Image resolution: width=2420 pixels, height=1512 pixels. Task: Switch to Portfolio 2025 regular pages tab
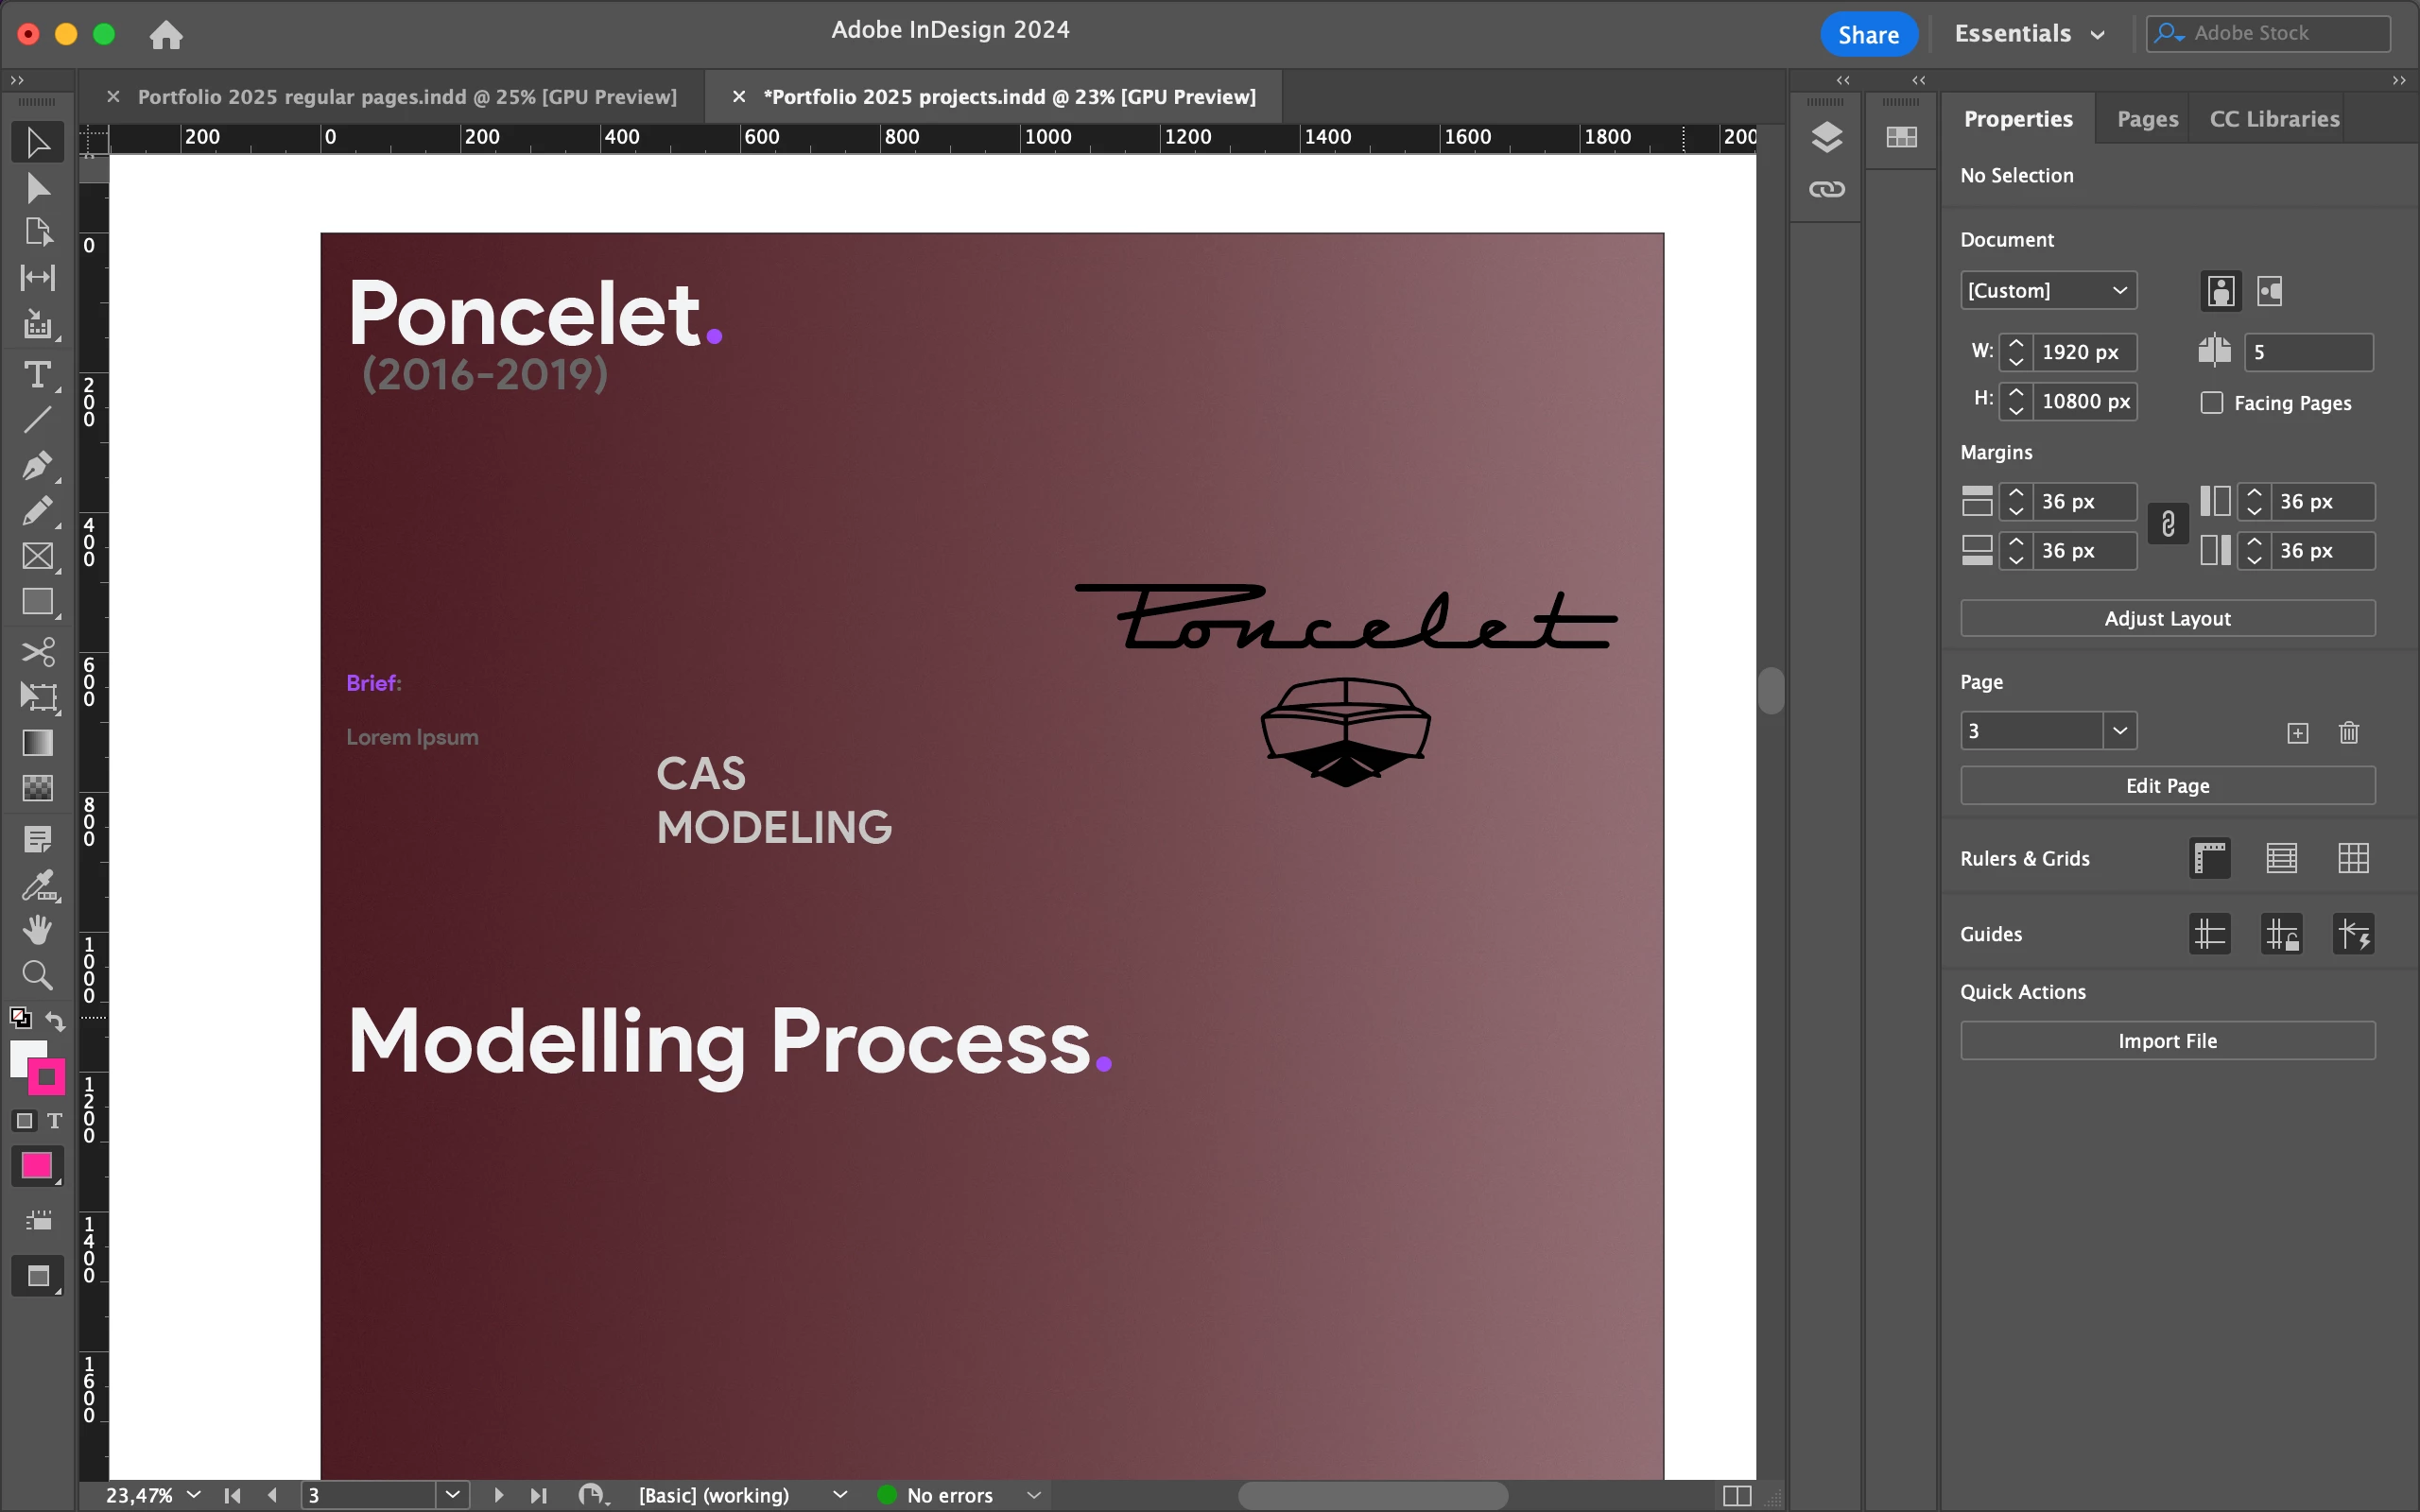(x=406, y=97)
